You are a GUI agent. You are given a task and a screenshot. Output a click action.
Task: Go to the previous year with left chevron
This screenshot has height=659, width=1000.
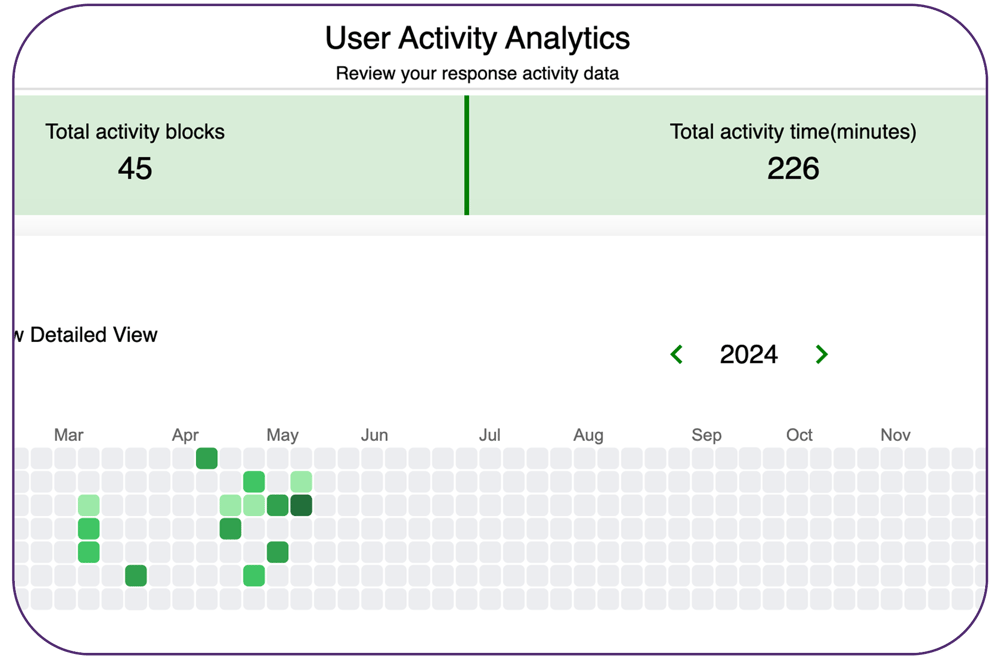[x=677, y=354]
